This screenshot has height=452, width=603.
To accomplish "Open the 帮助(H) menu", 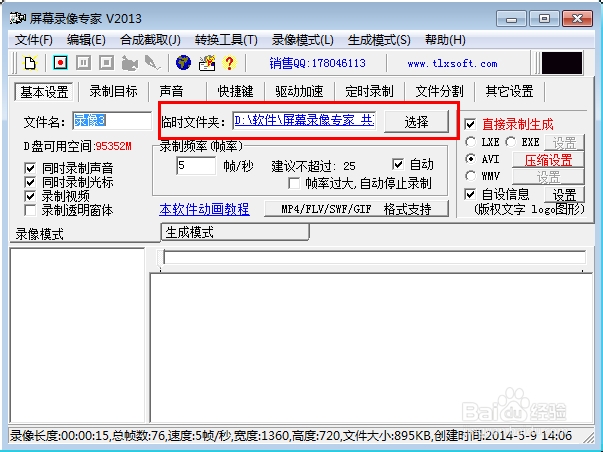I will [x=445, y=40].
